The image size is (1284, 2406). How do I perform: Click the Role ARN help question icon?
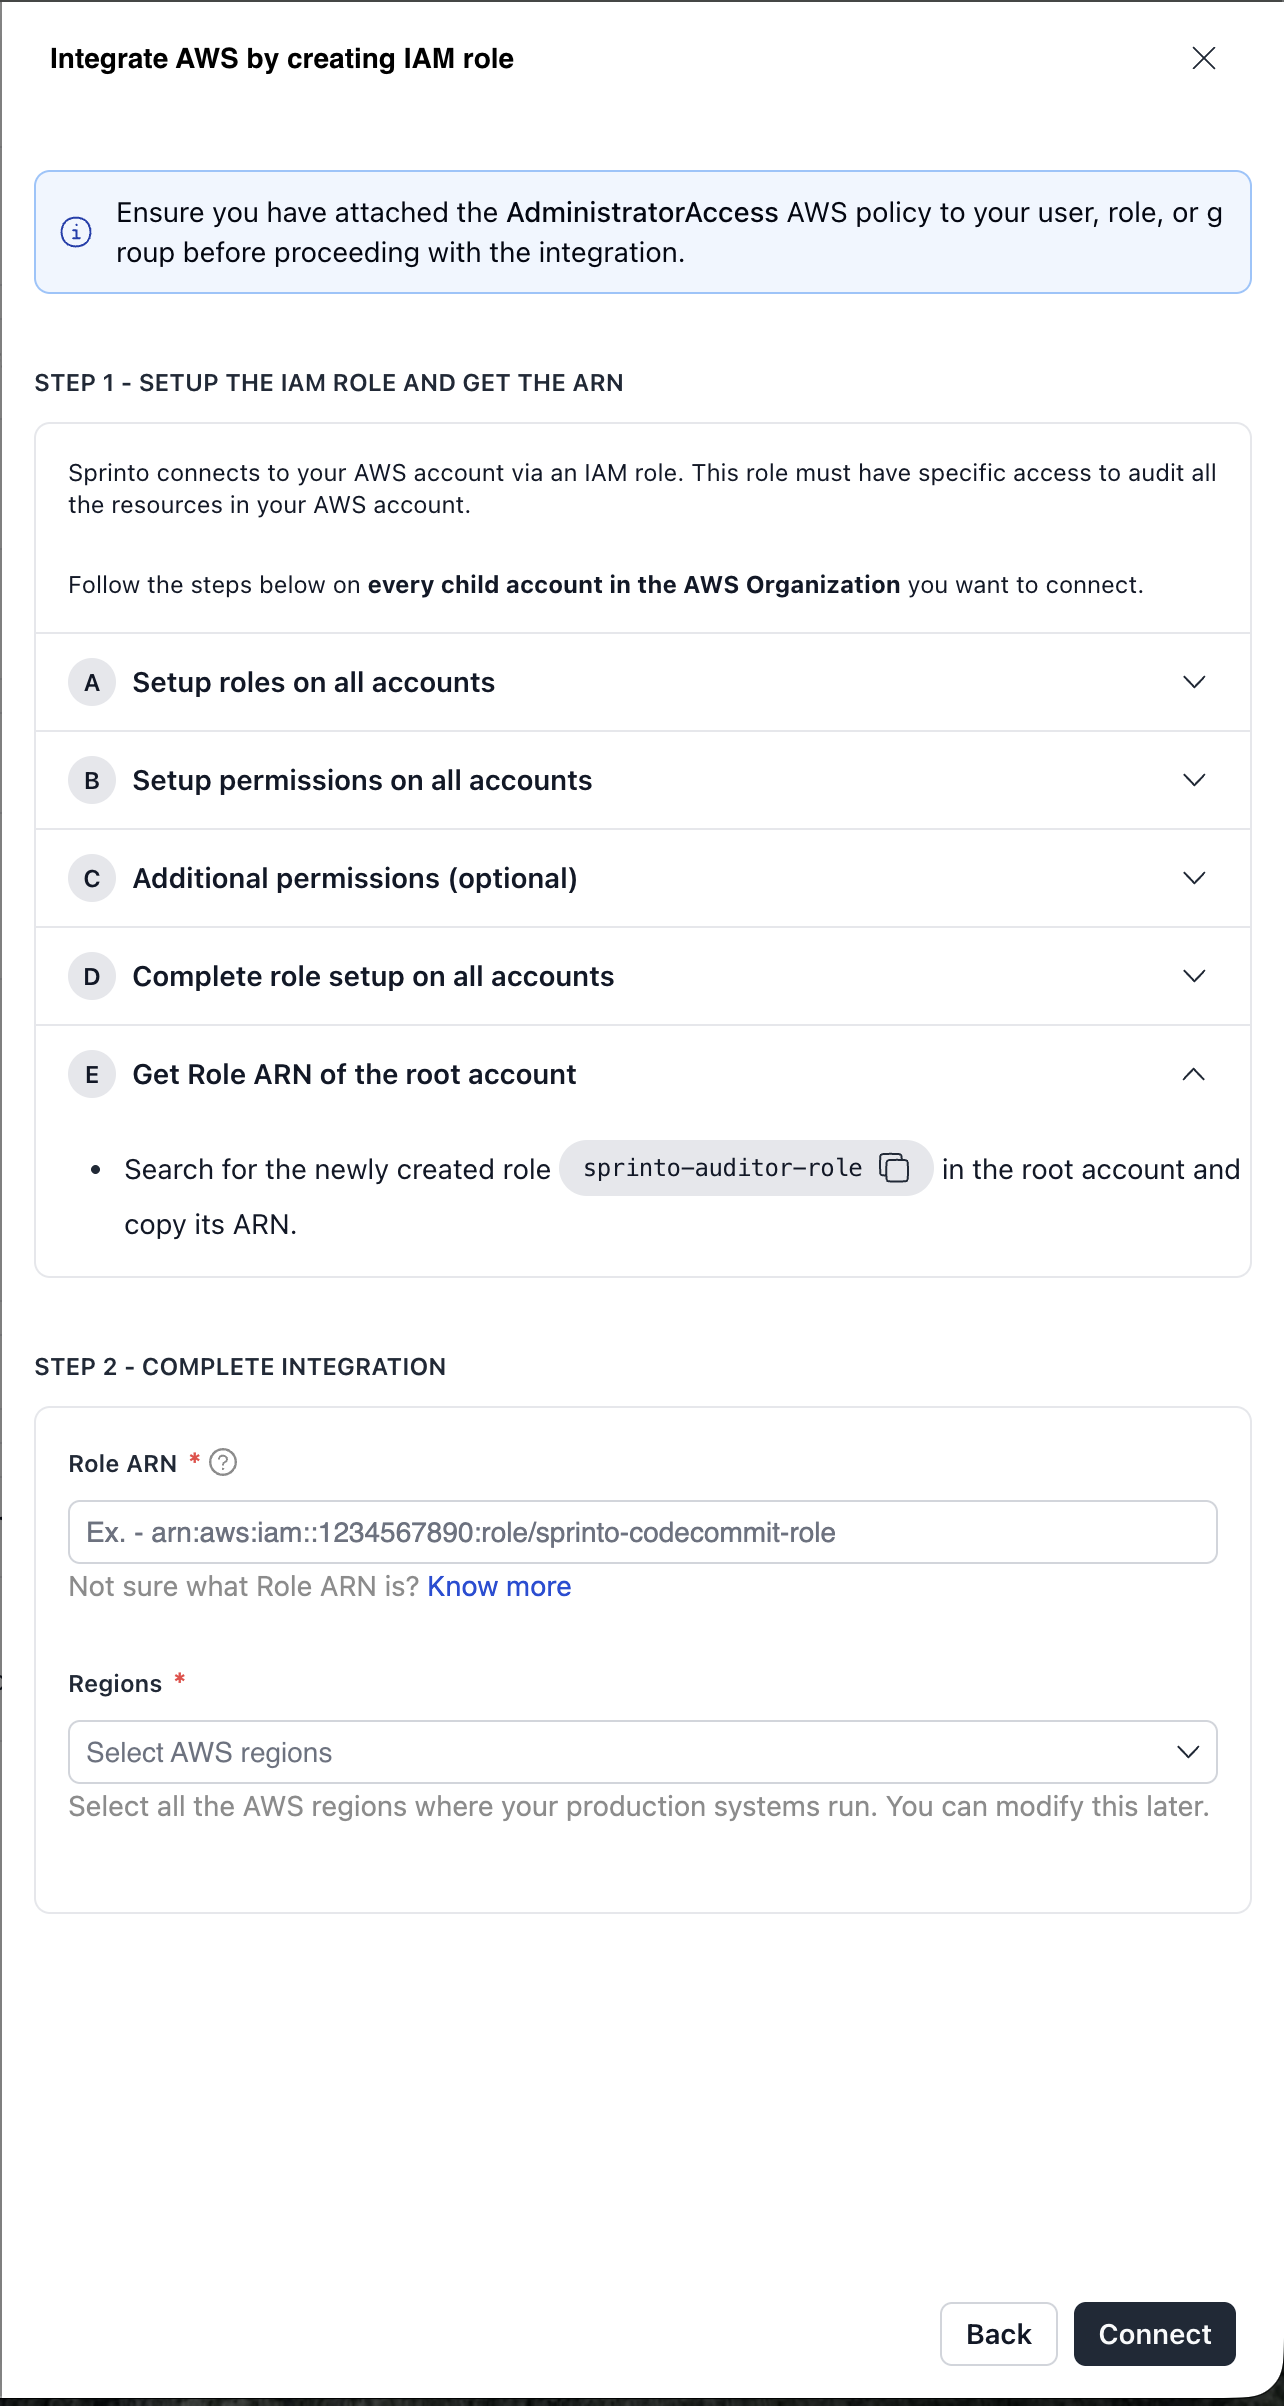tap(223, 1463)
